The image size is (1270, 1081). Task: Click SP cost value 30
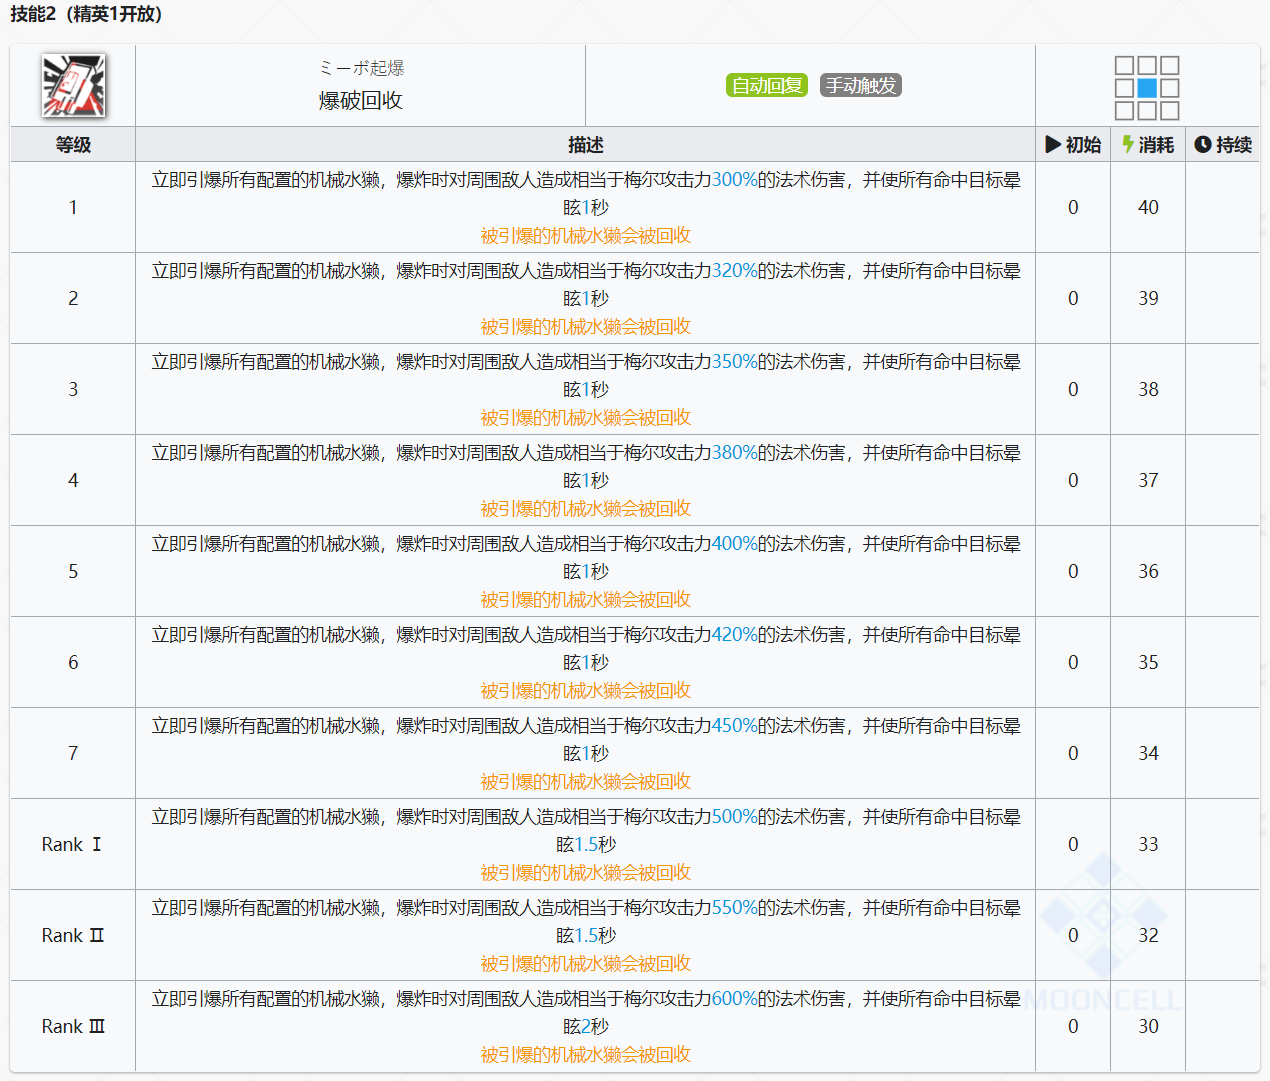click(1148, 1026)
